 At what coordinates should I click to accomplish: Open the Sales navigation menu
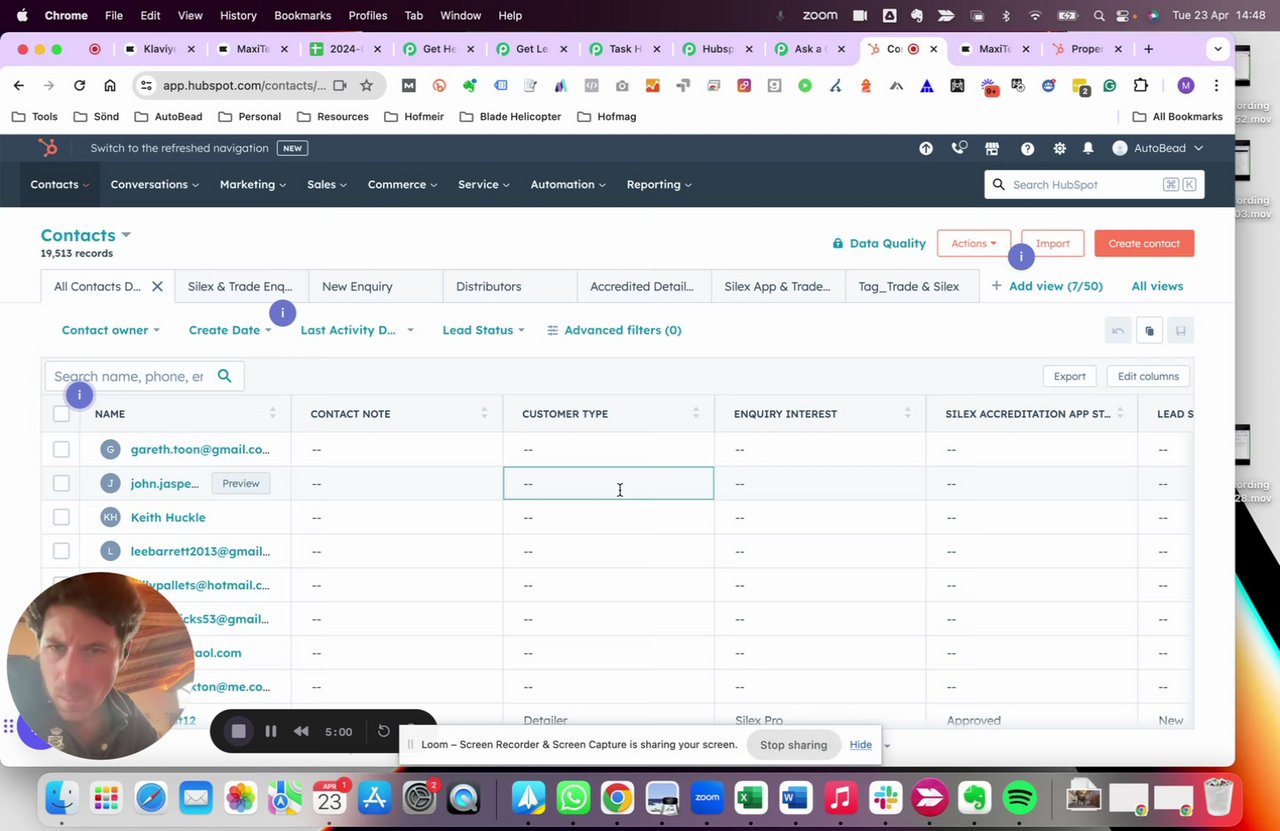(327, 184)
